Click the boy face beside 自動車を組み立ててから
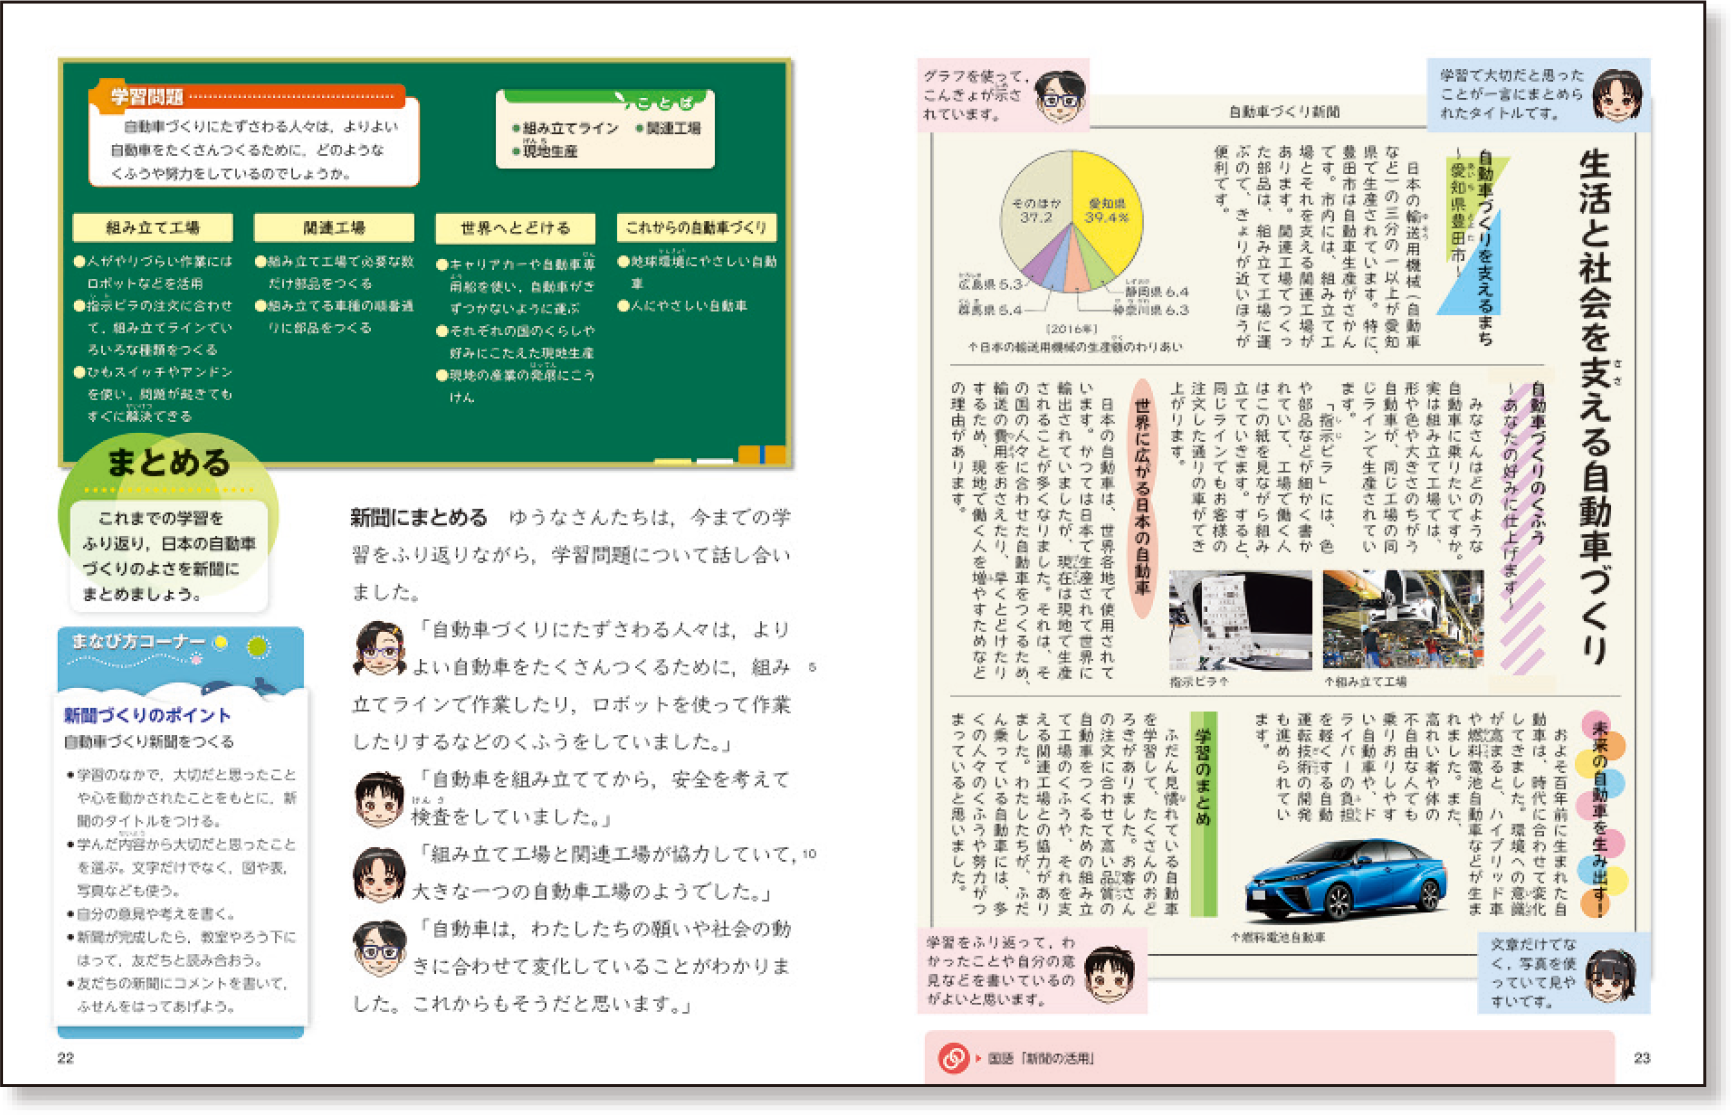The image size is (1731, 1115). pyautogui.click(x=379, y=799)
